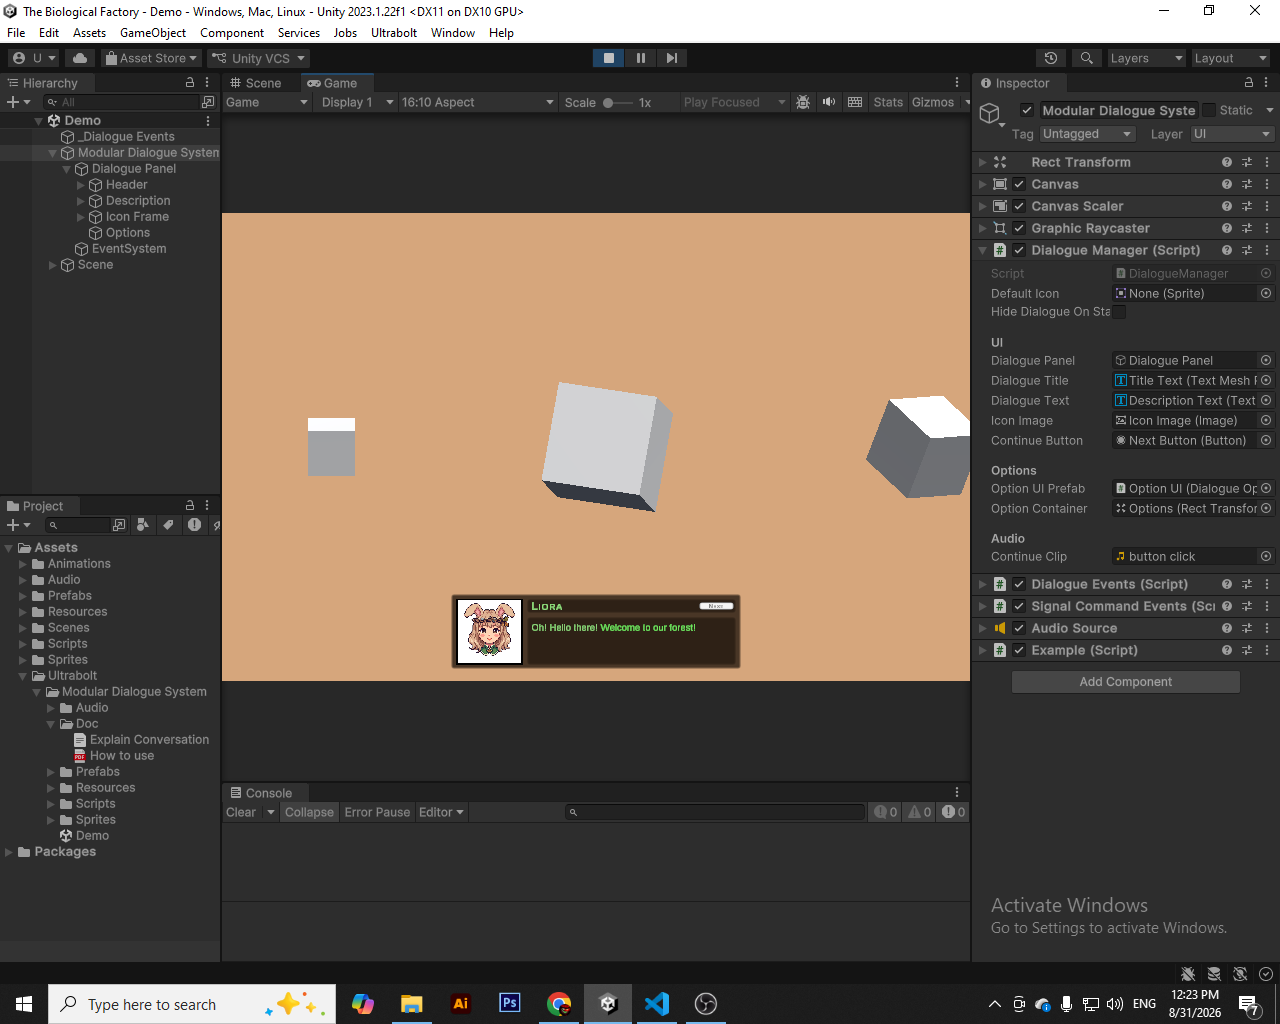Expand the Rect Transform component
Image resolution: width=1280 pixels, height=1024 pixels.
point(983,162)
